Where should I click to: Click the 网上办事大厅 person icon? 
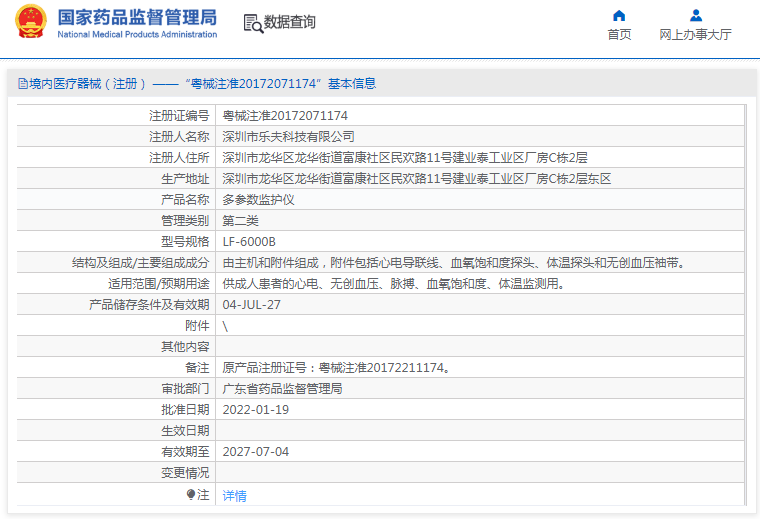tap(696, 15)
